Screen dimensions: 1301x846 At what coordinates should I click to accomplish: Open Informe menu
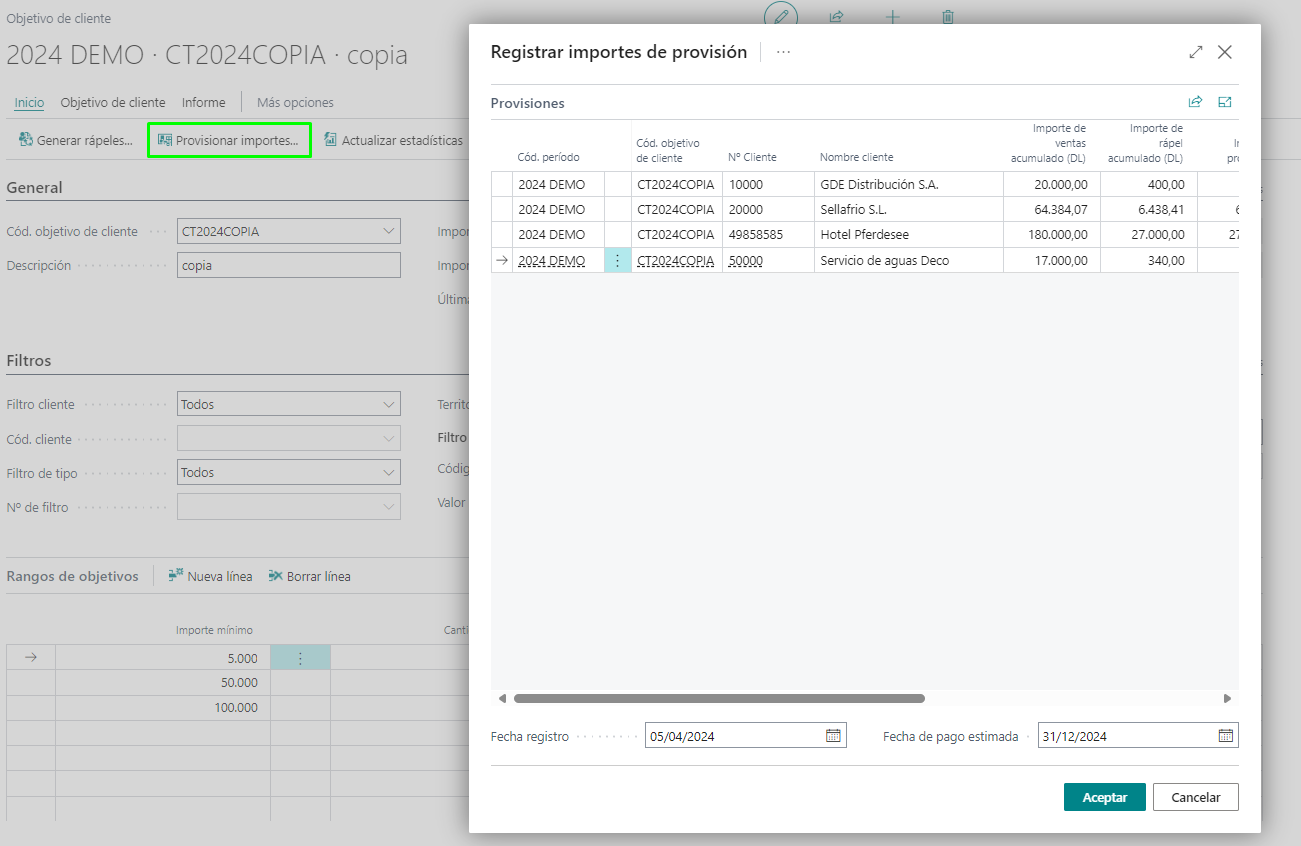pyautogui.click(x=203, y=102)
